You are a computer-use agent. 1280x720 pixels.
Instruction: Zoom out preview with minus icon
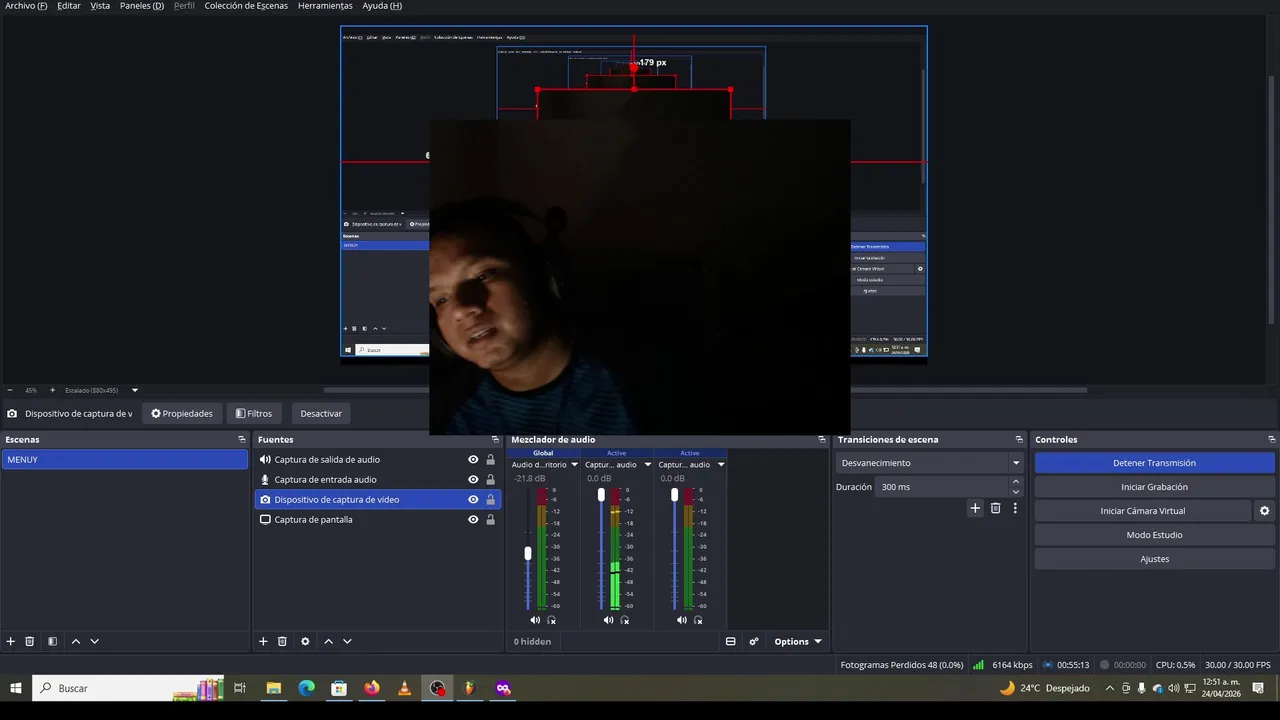(10, 390)
